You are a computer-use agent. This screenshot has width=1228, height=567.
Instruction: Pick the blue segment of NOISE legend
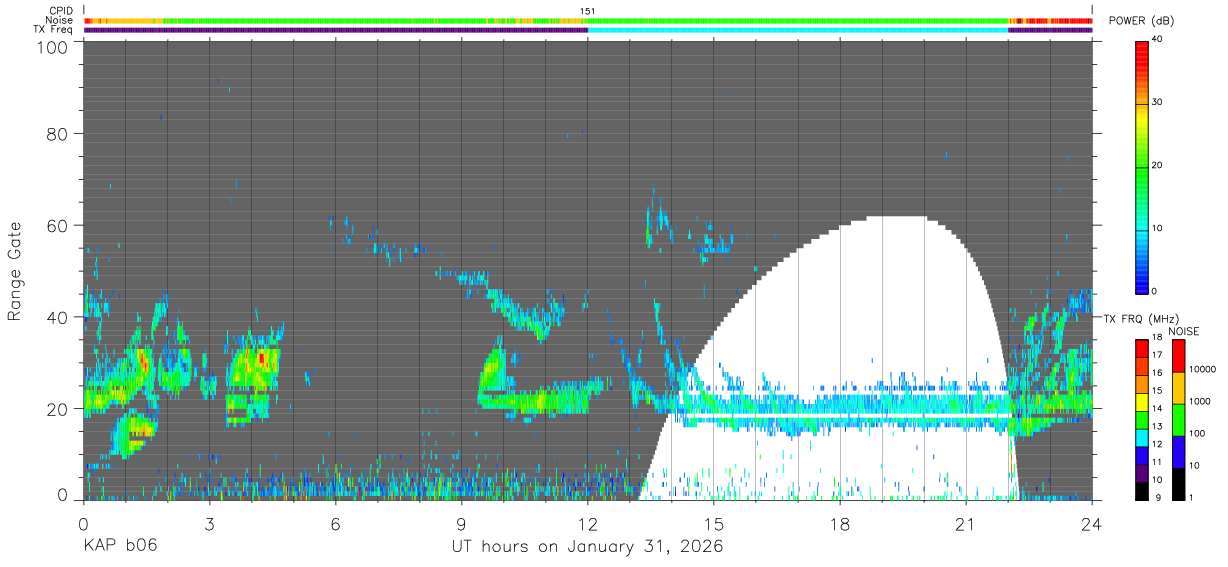[x=1178, y=452]
